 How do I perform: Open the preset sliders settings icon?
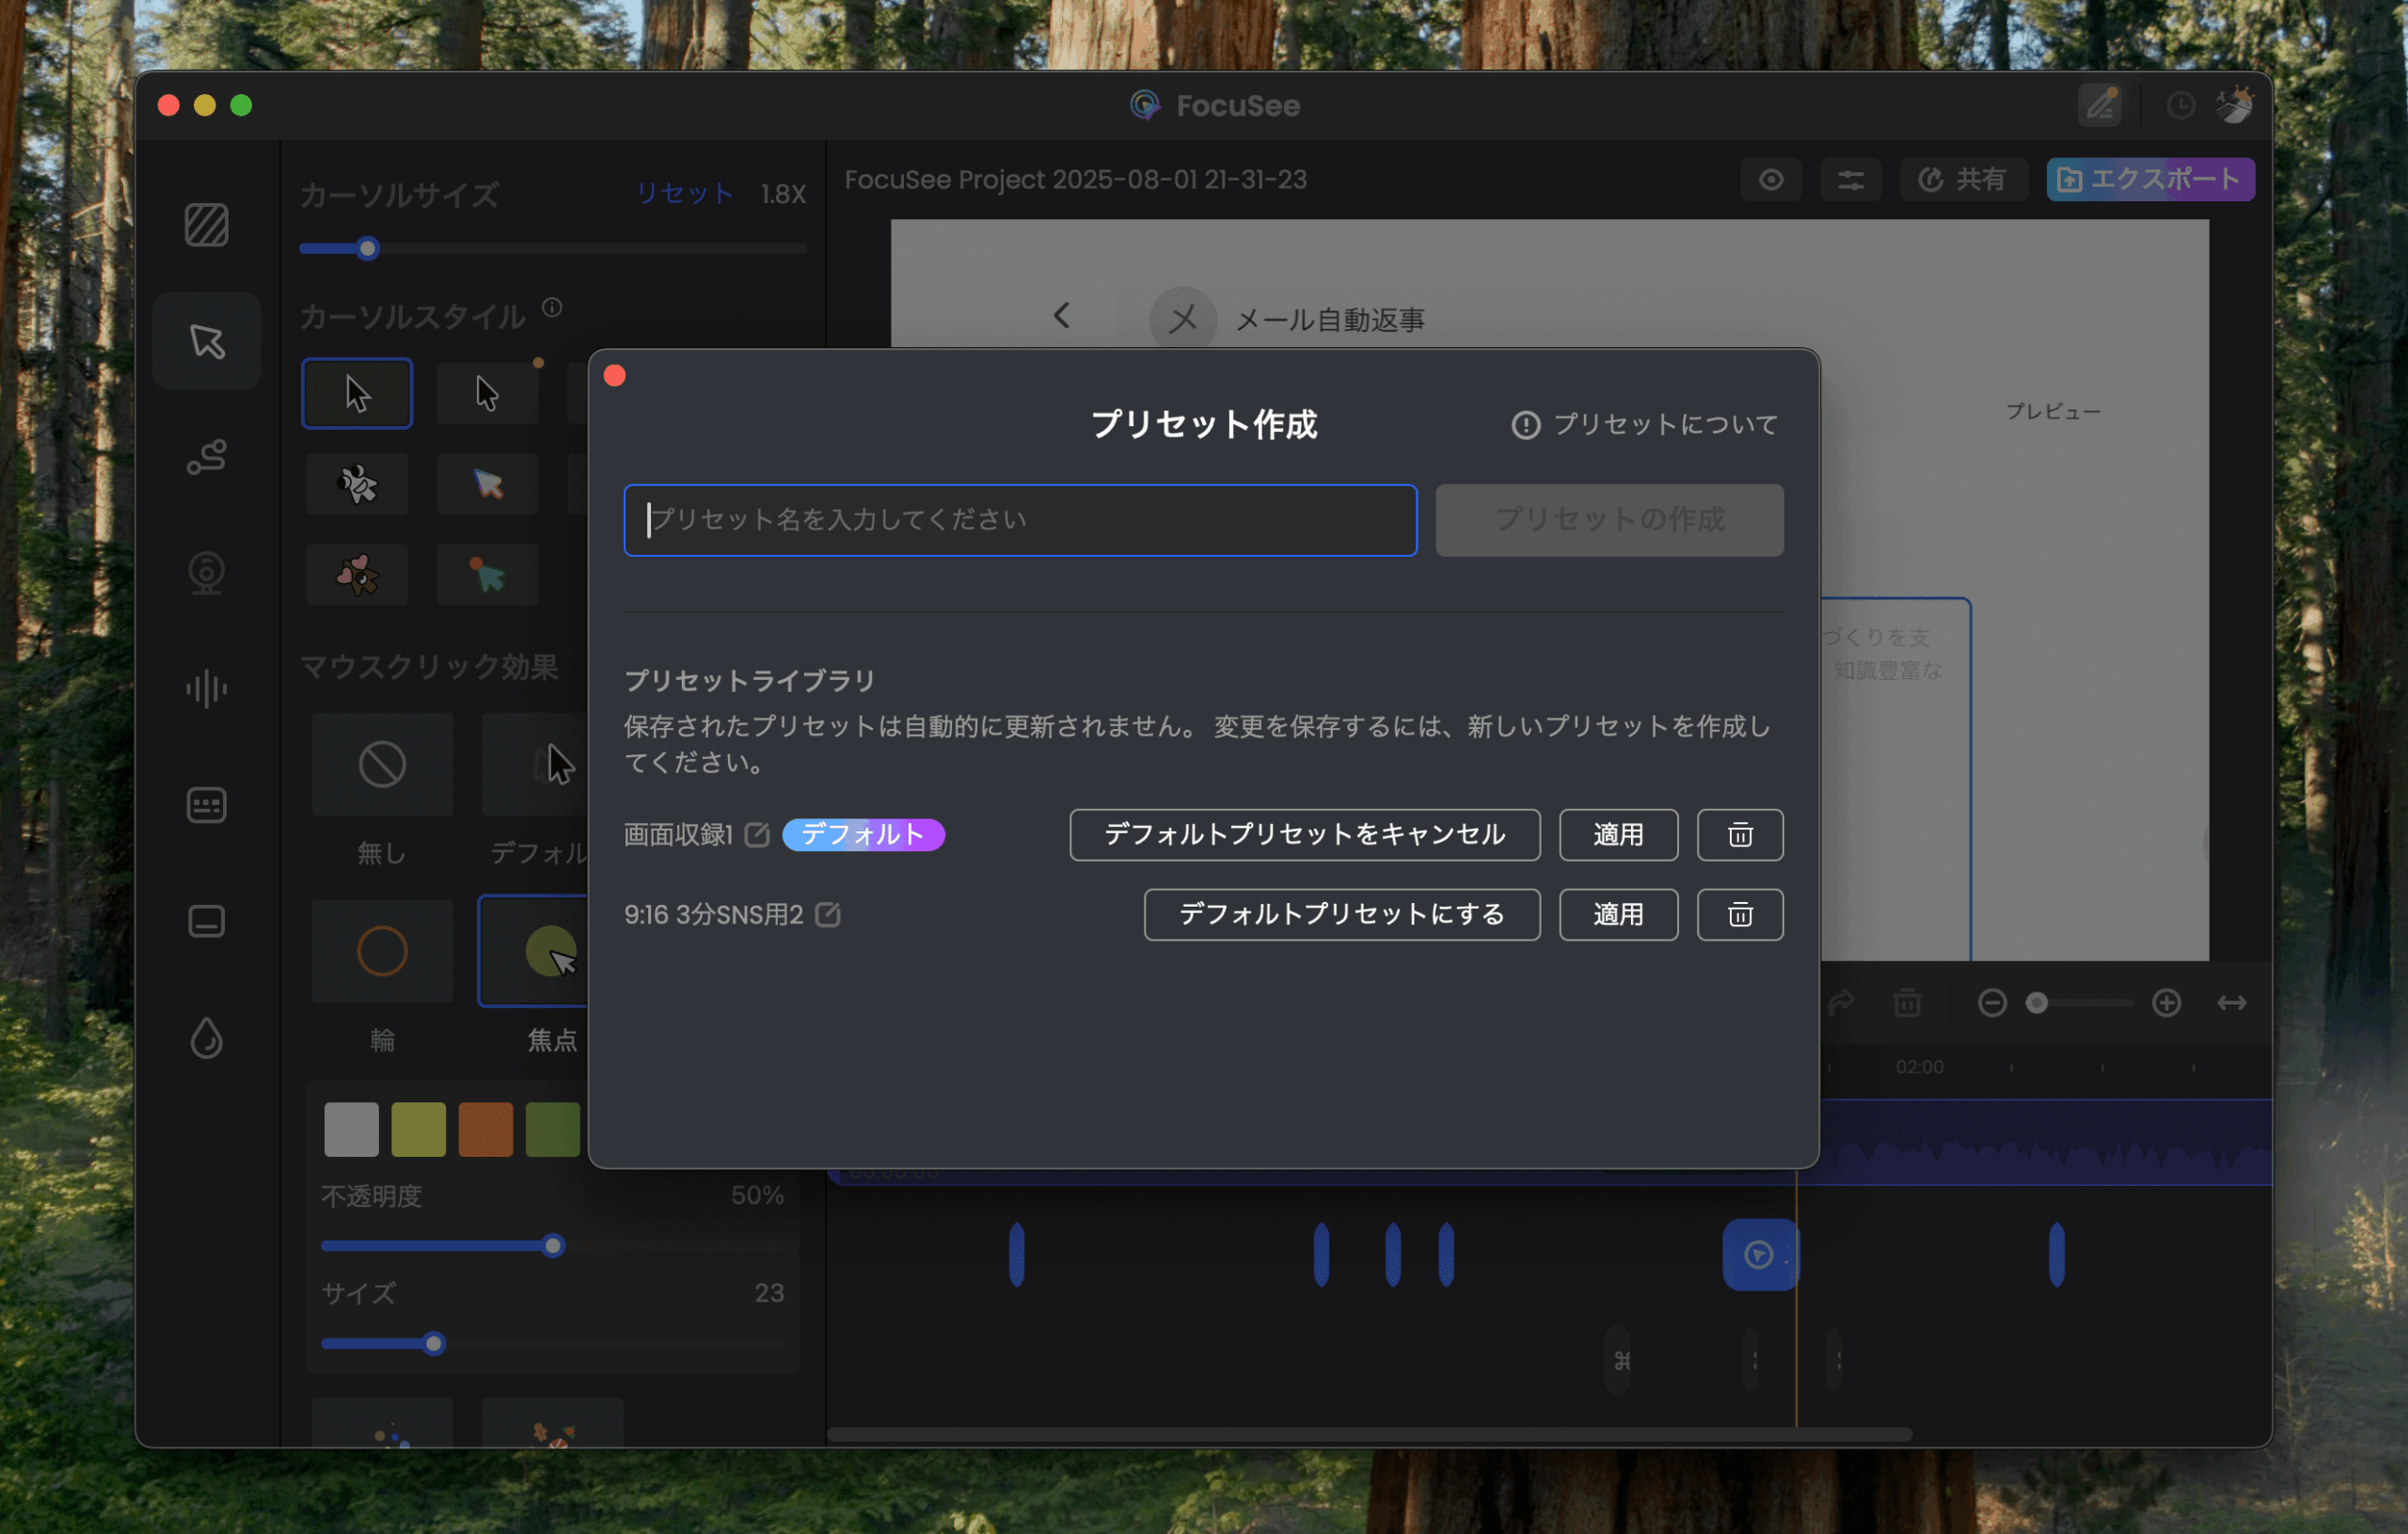pyautogui.click(x=1850, y=180)
